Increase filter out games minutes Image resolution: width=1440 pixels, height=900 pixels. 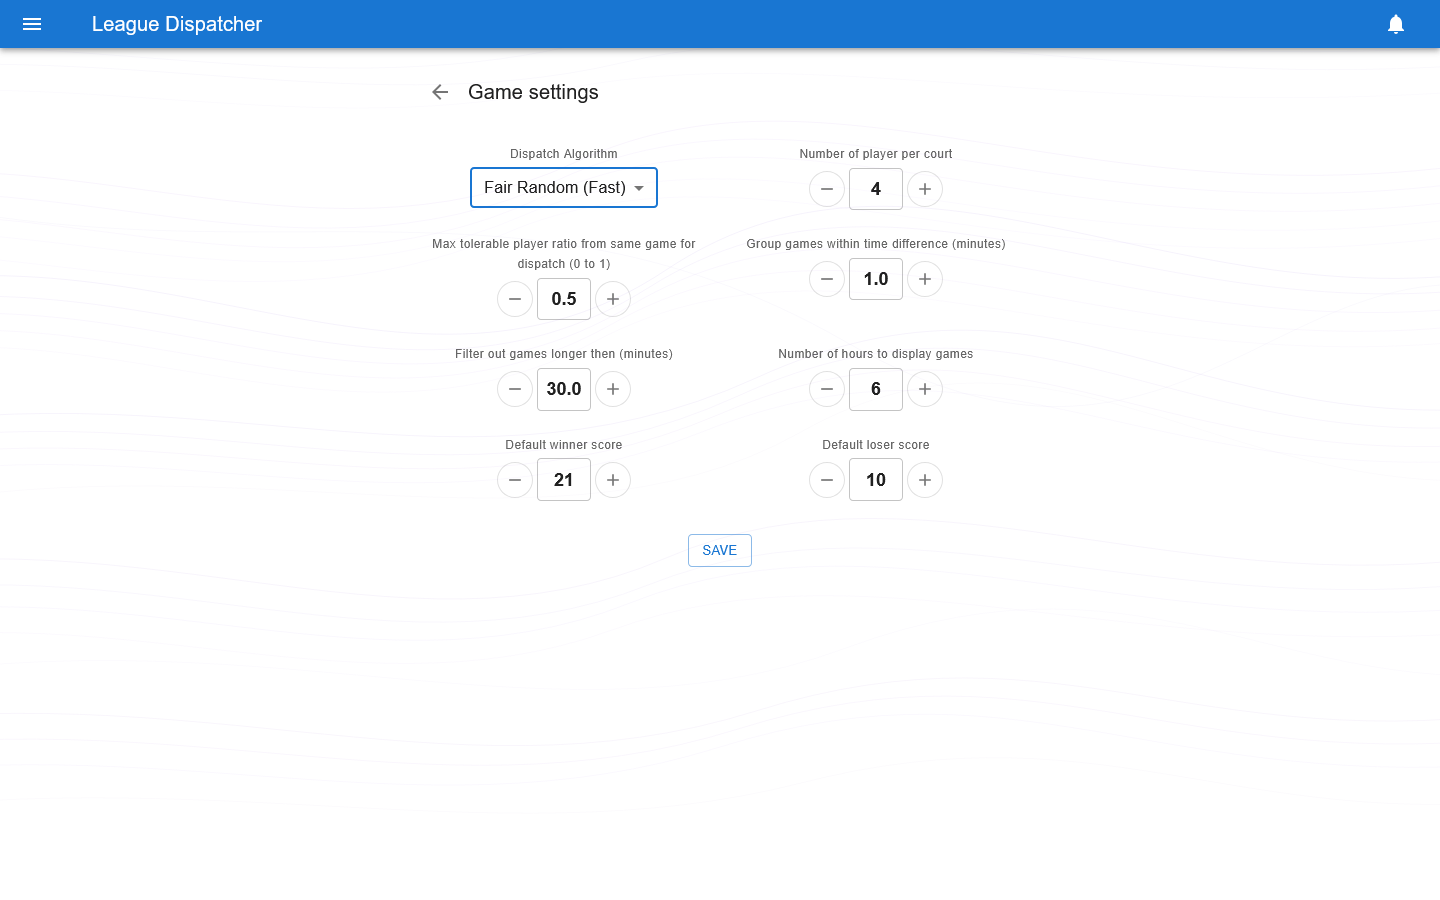(x=613, y=389)
